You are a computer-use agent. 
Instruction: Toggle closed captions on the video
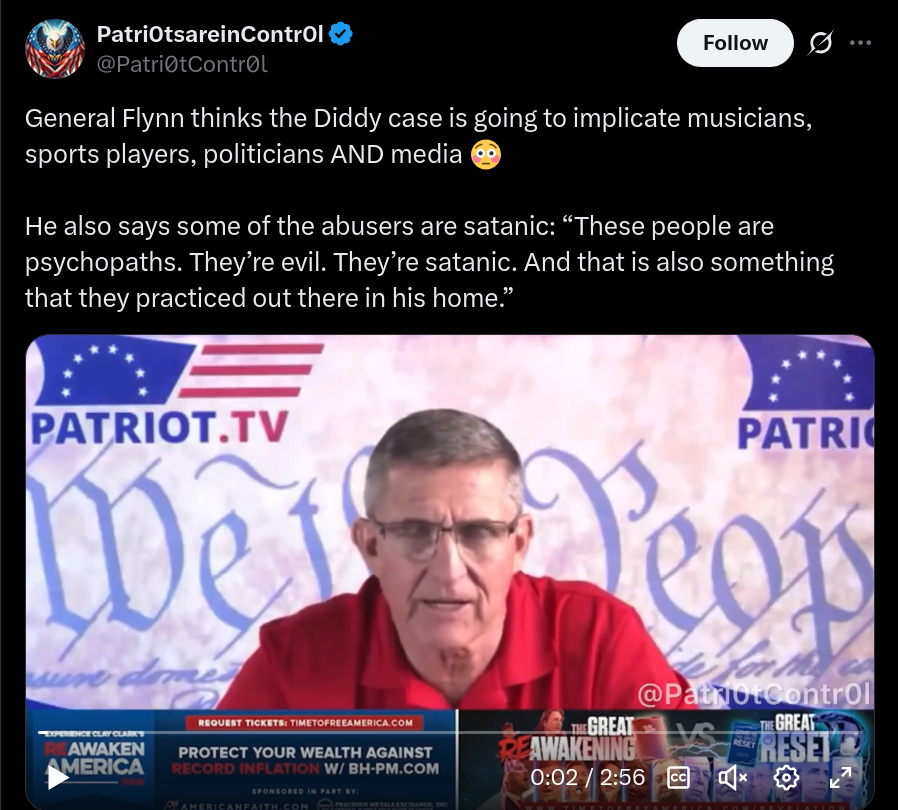[678, 777]
